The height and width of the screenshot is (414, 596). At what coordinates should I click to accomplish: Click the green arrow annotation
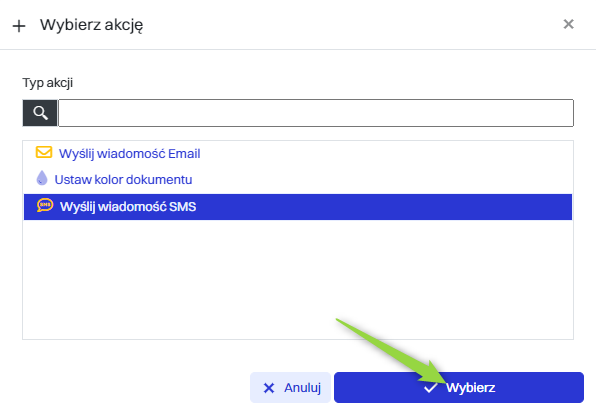(391, 351)
